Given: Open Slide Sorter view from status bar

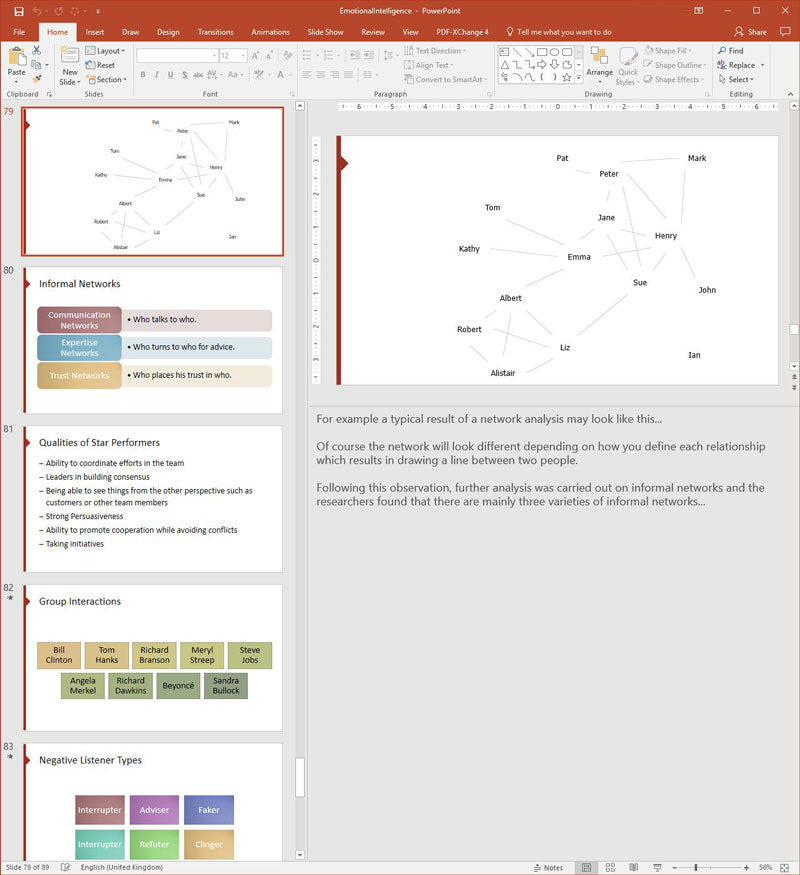Looking at the screenshot, I should 610,867.
